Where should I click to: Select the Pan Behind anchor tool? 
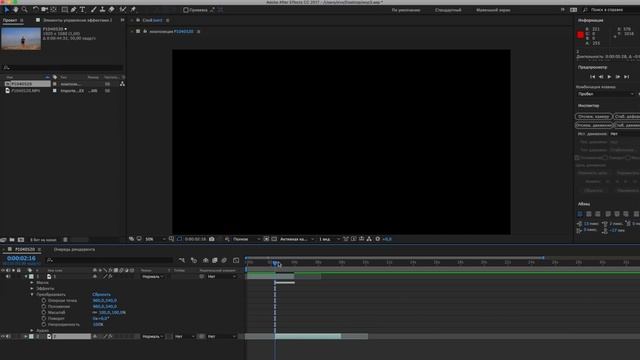53,9
